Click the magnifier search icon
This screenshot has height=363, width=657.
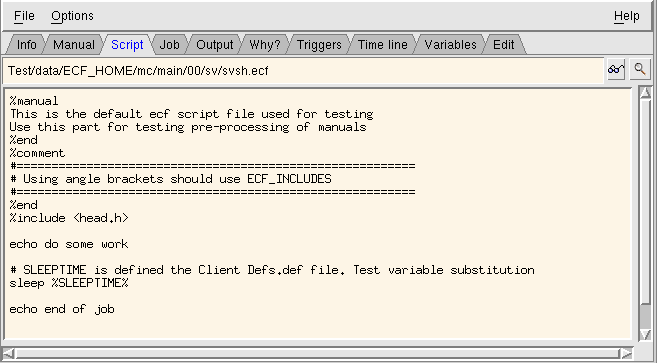[x=640, y=69]
